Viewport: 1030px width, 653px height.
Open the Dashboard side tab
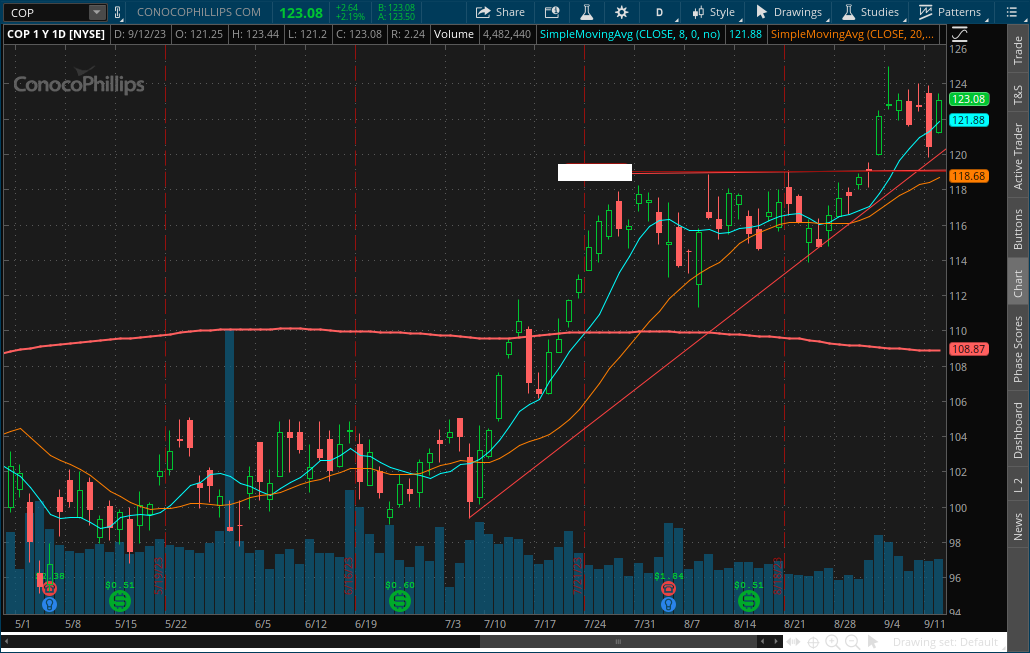coord(1018,430)
